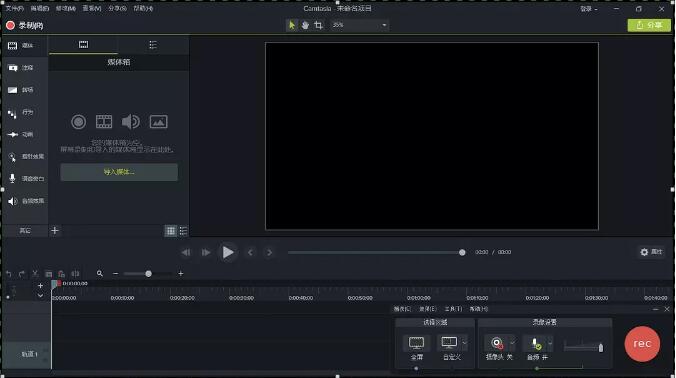Click the plus button below the media bin
Image resolution: width=676 pixels, height=378 pixels.
click(x=55, y=231)
